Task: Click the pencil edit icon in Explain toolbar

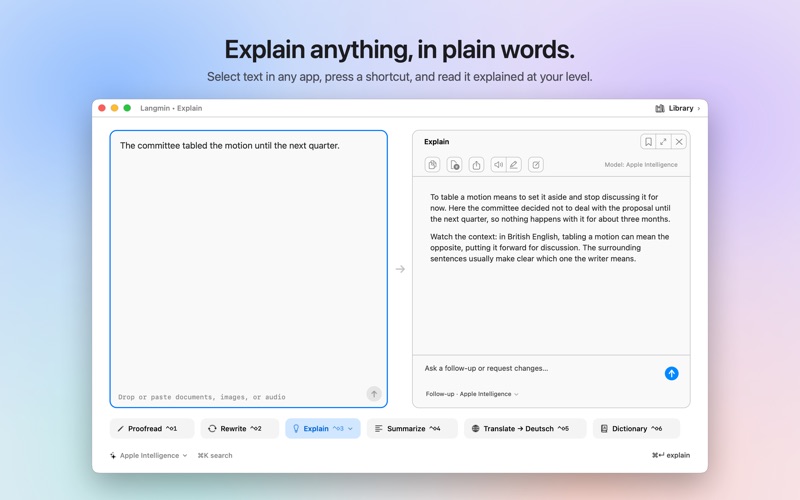Action: coord(514,165)
